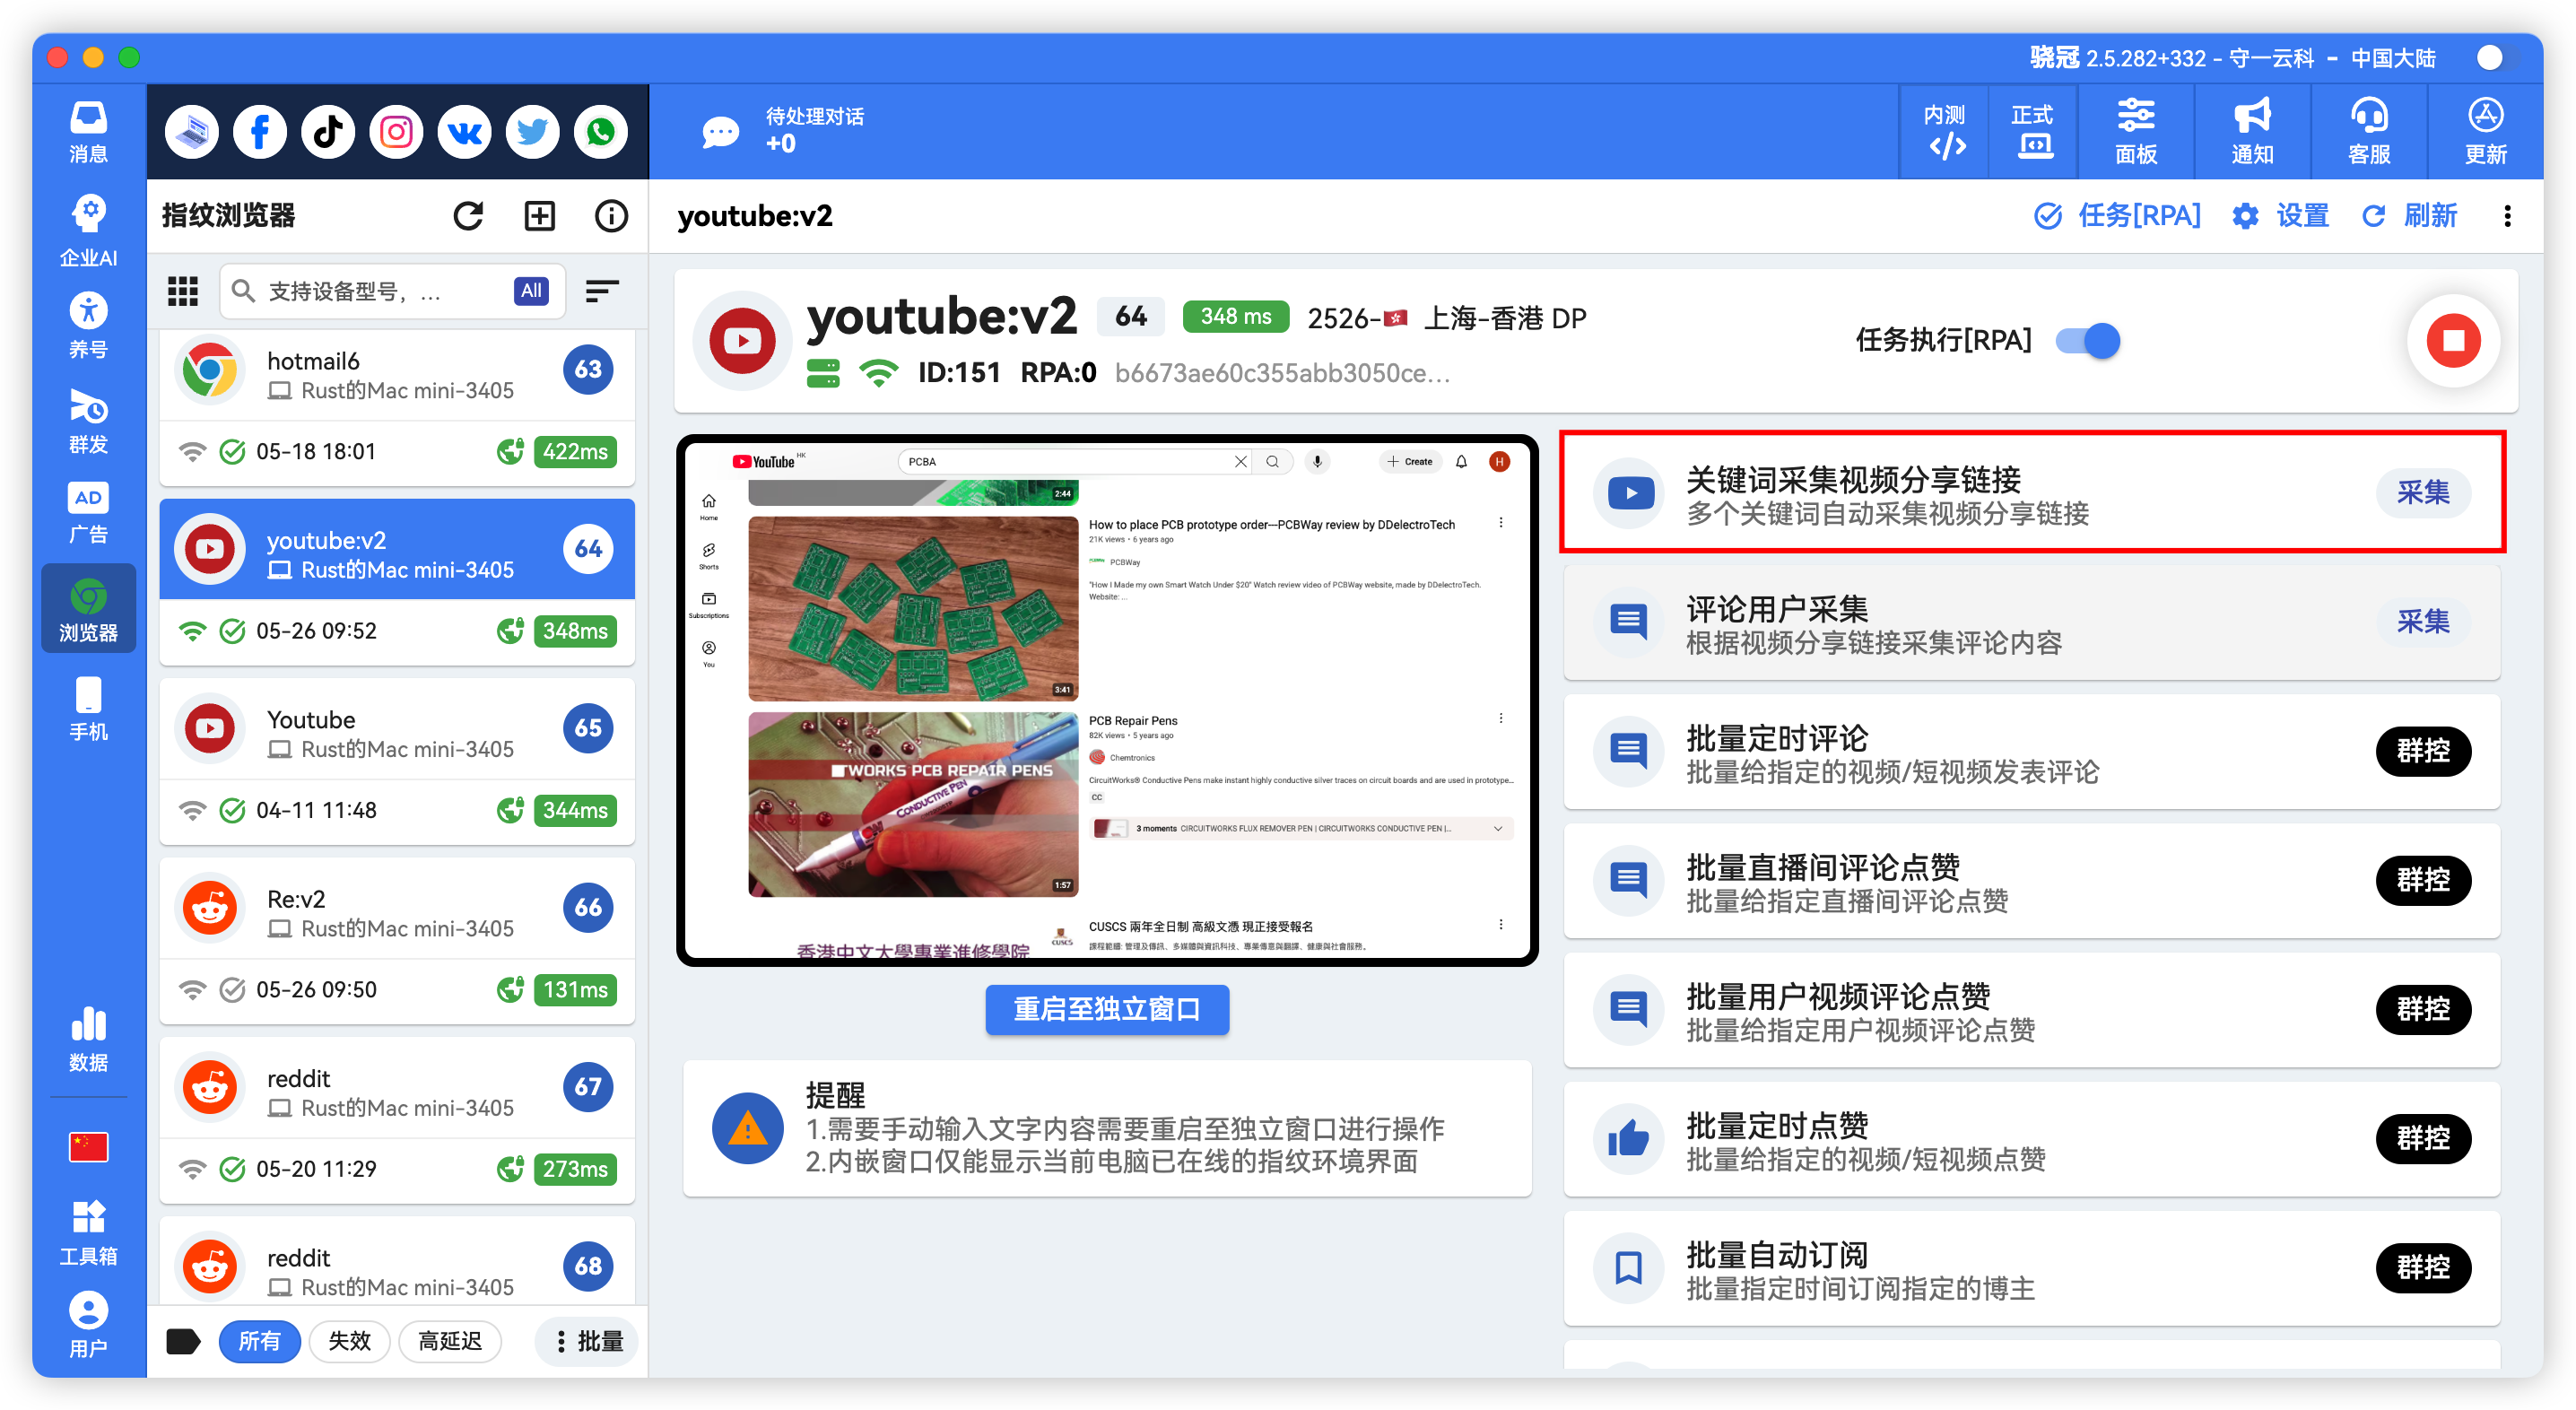
Task: Select the Facebook platform icon
Action: [x=259, y=131]
